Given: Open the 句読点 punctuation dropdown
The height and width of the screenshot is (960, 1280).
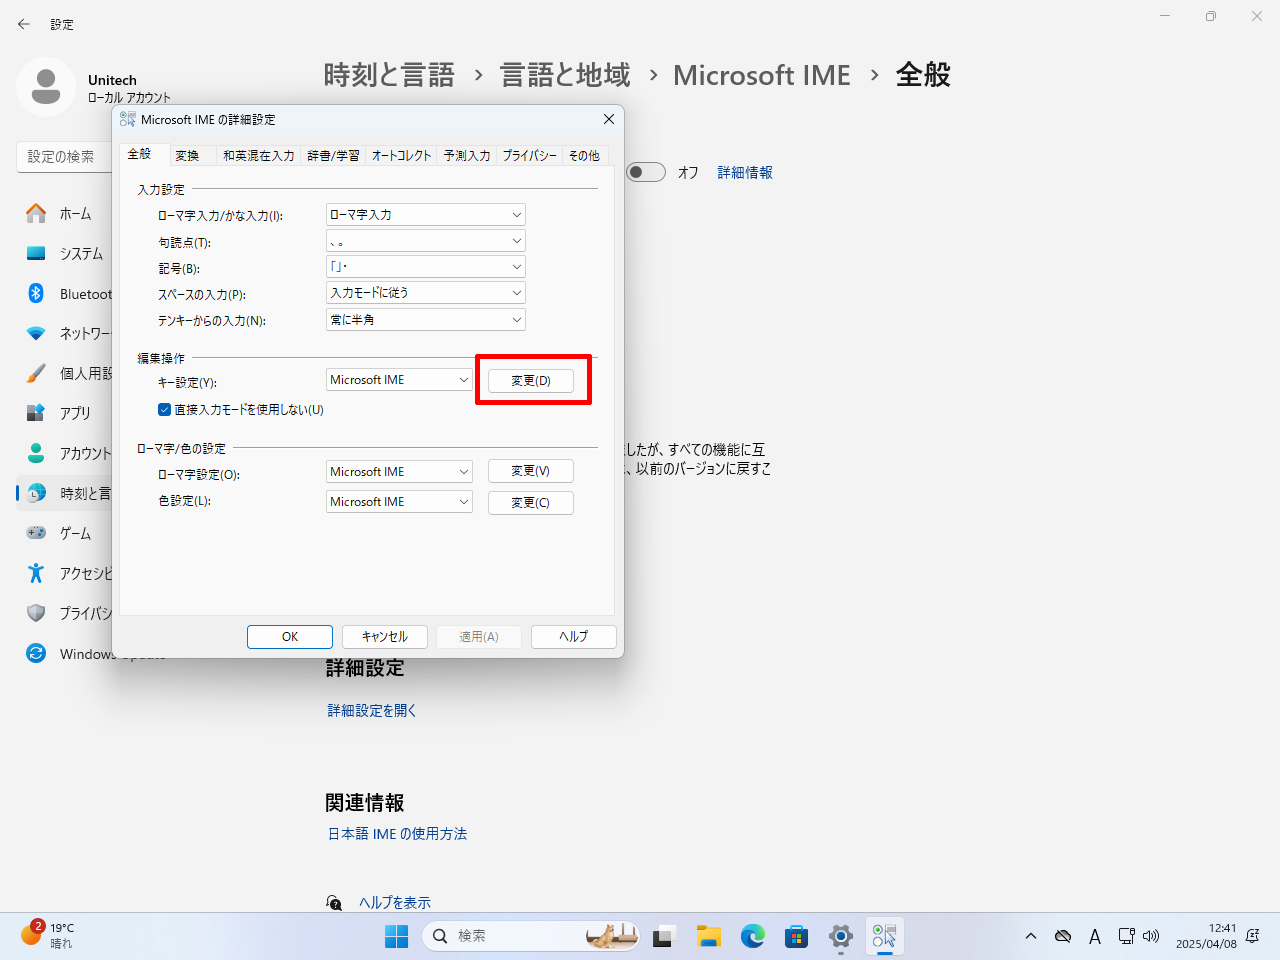Looking at the screenshot, I should pyautogui.click(x=426, y=241).
